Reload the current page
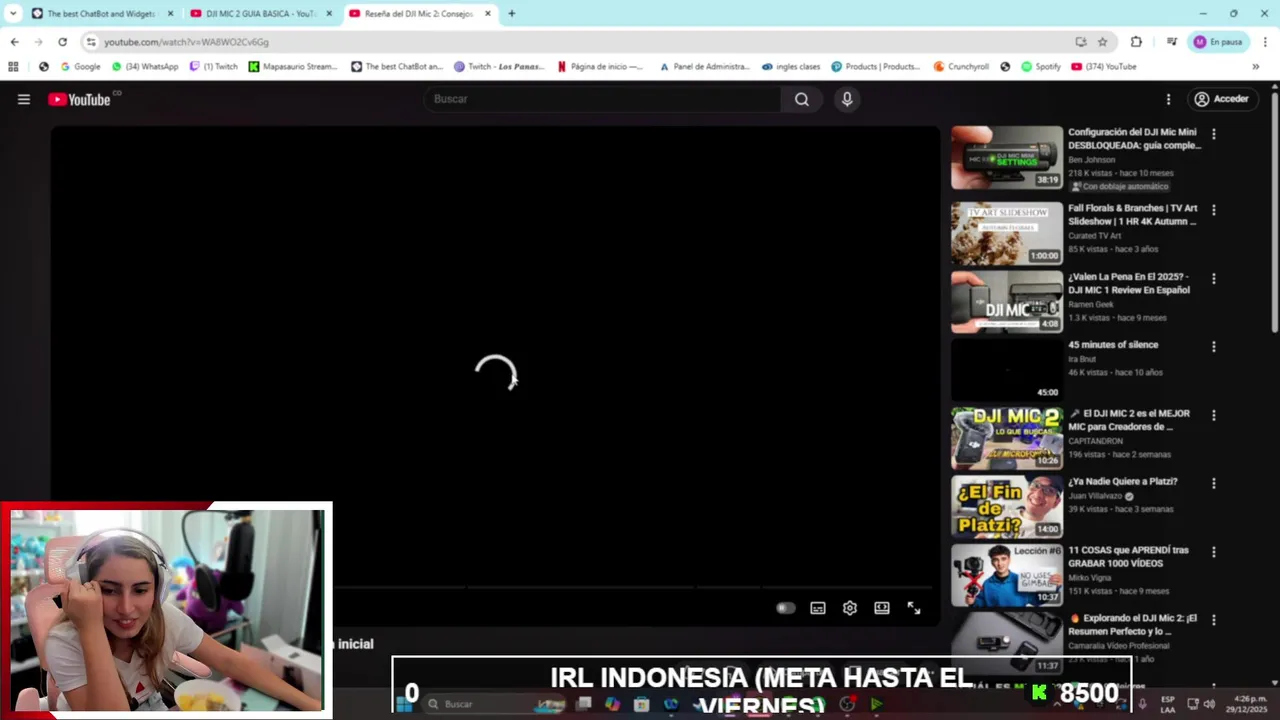 (62, 42)
